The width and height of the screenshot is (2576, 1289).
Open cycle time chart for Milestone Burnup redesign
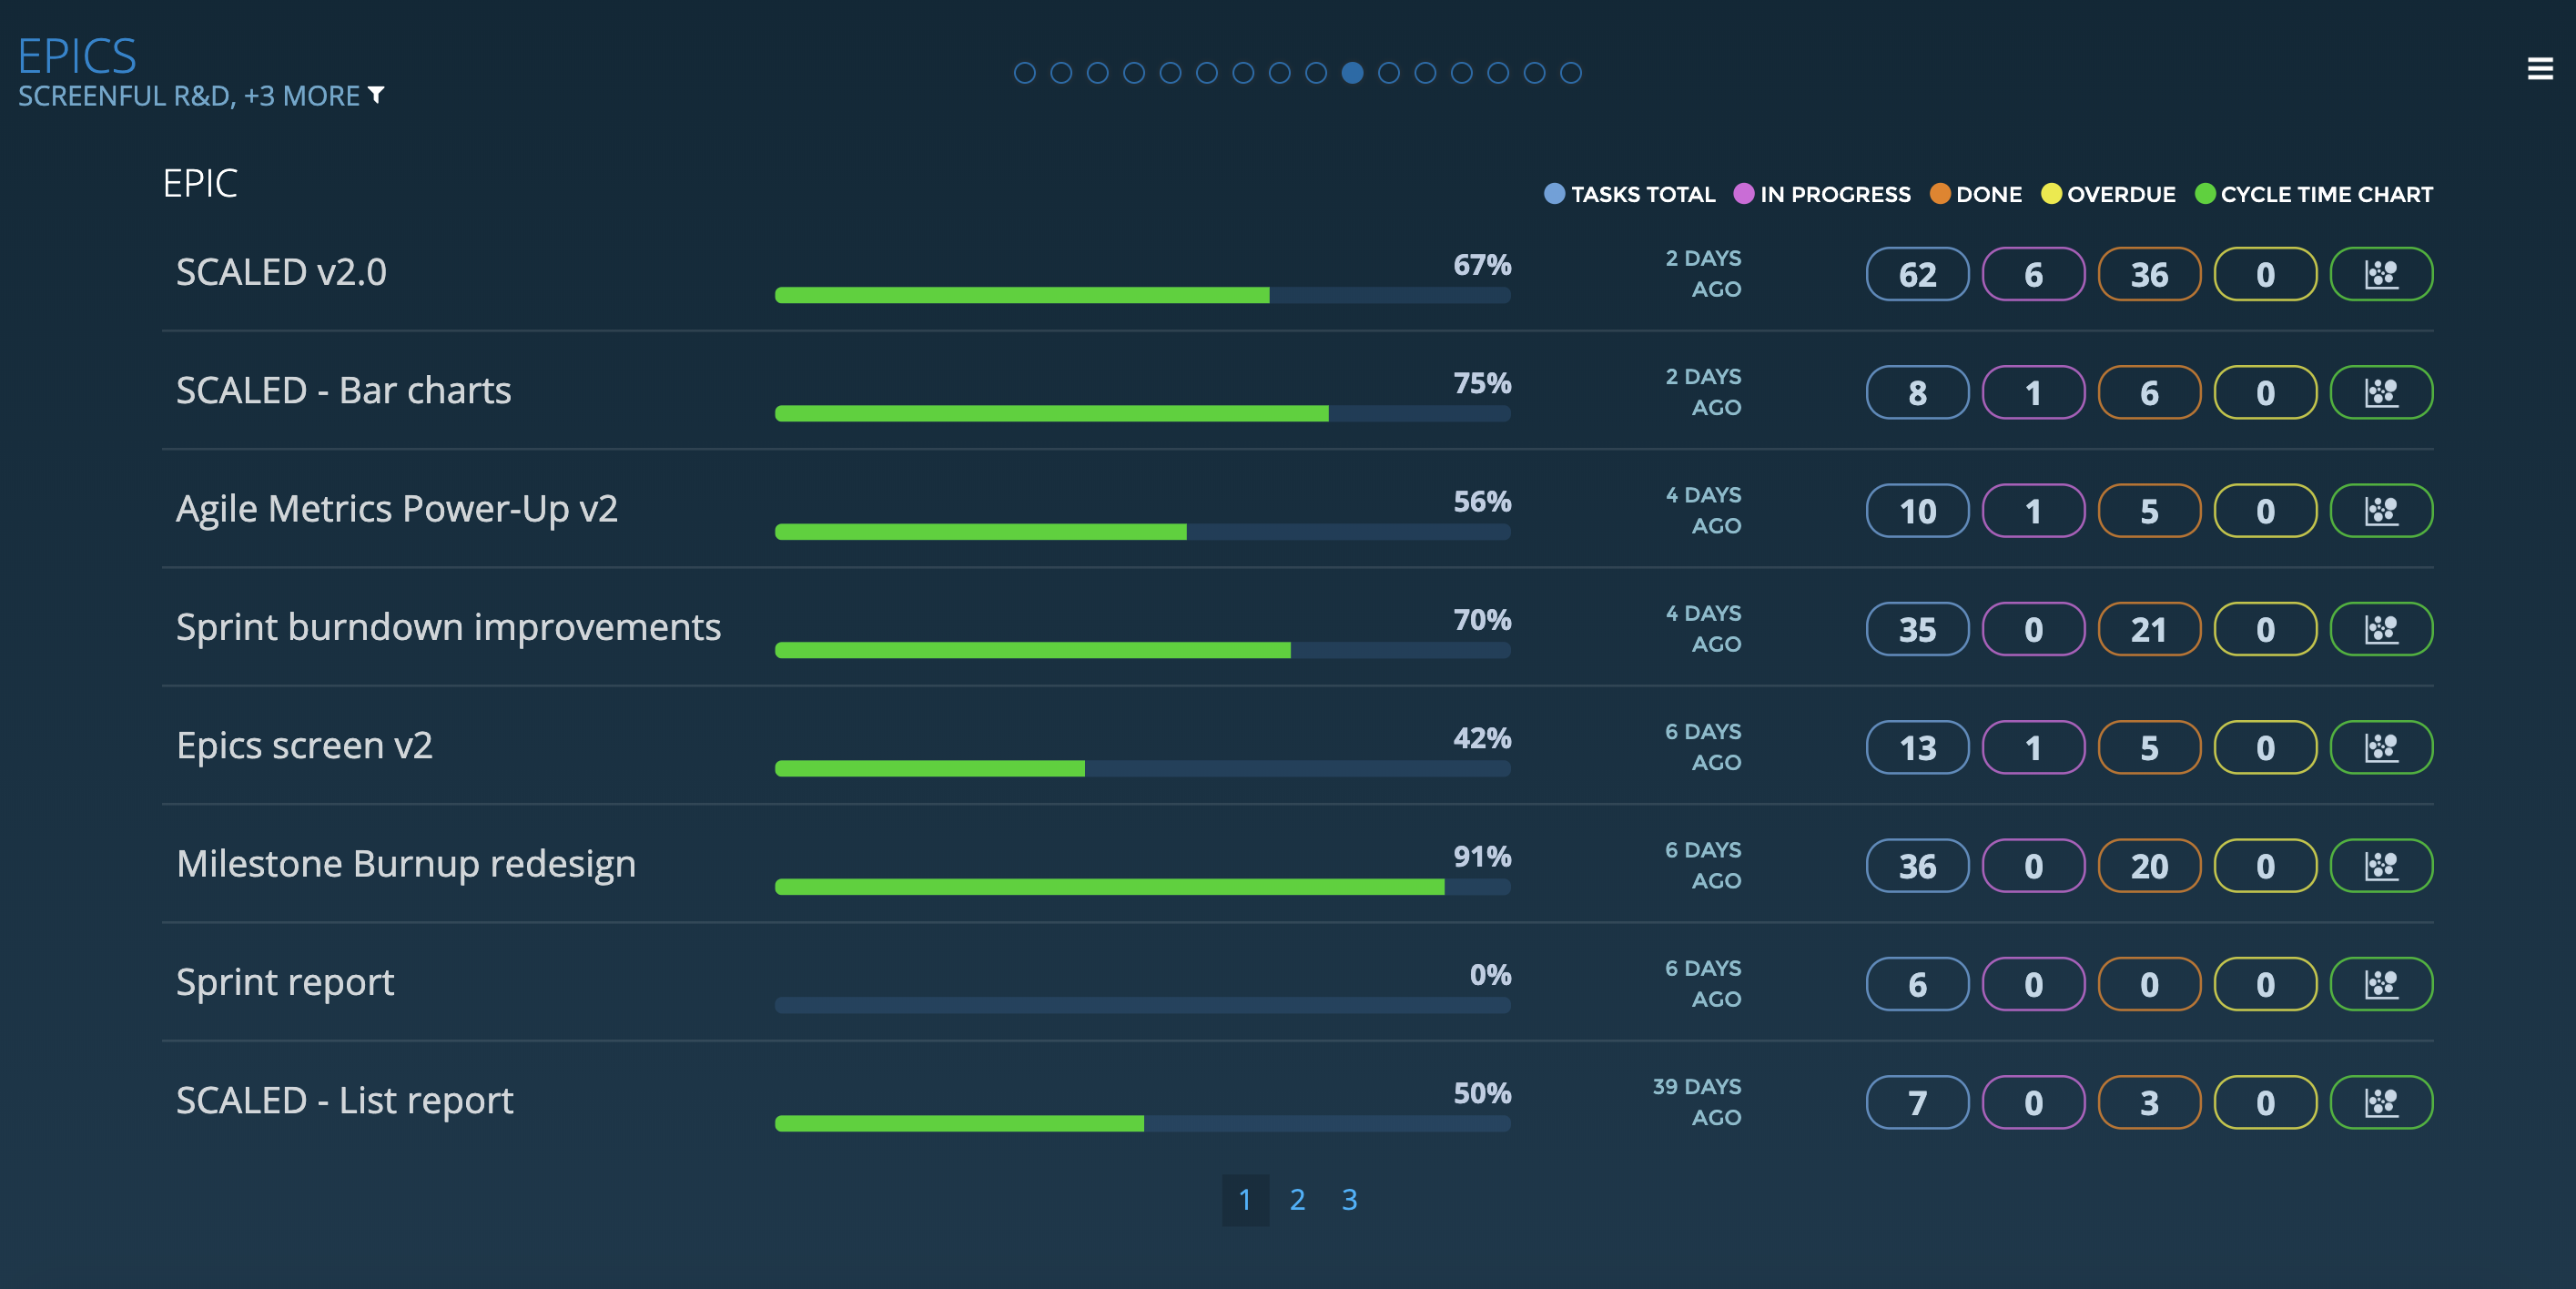[x=2381, y=866]
